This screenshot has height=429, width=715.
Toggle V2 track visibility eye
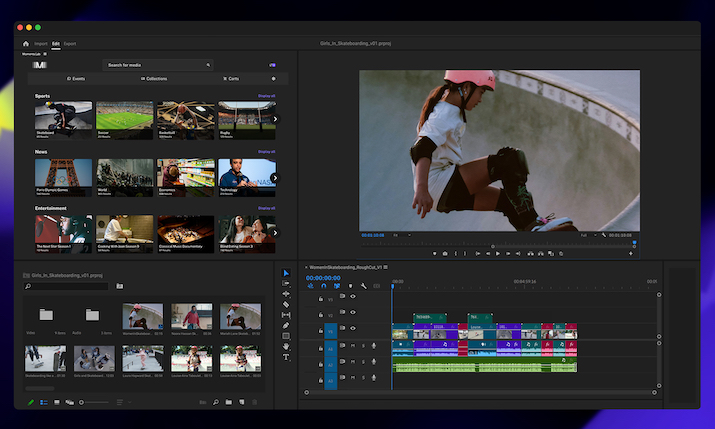352,312
